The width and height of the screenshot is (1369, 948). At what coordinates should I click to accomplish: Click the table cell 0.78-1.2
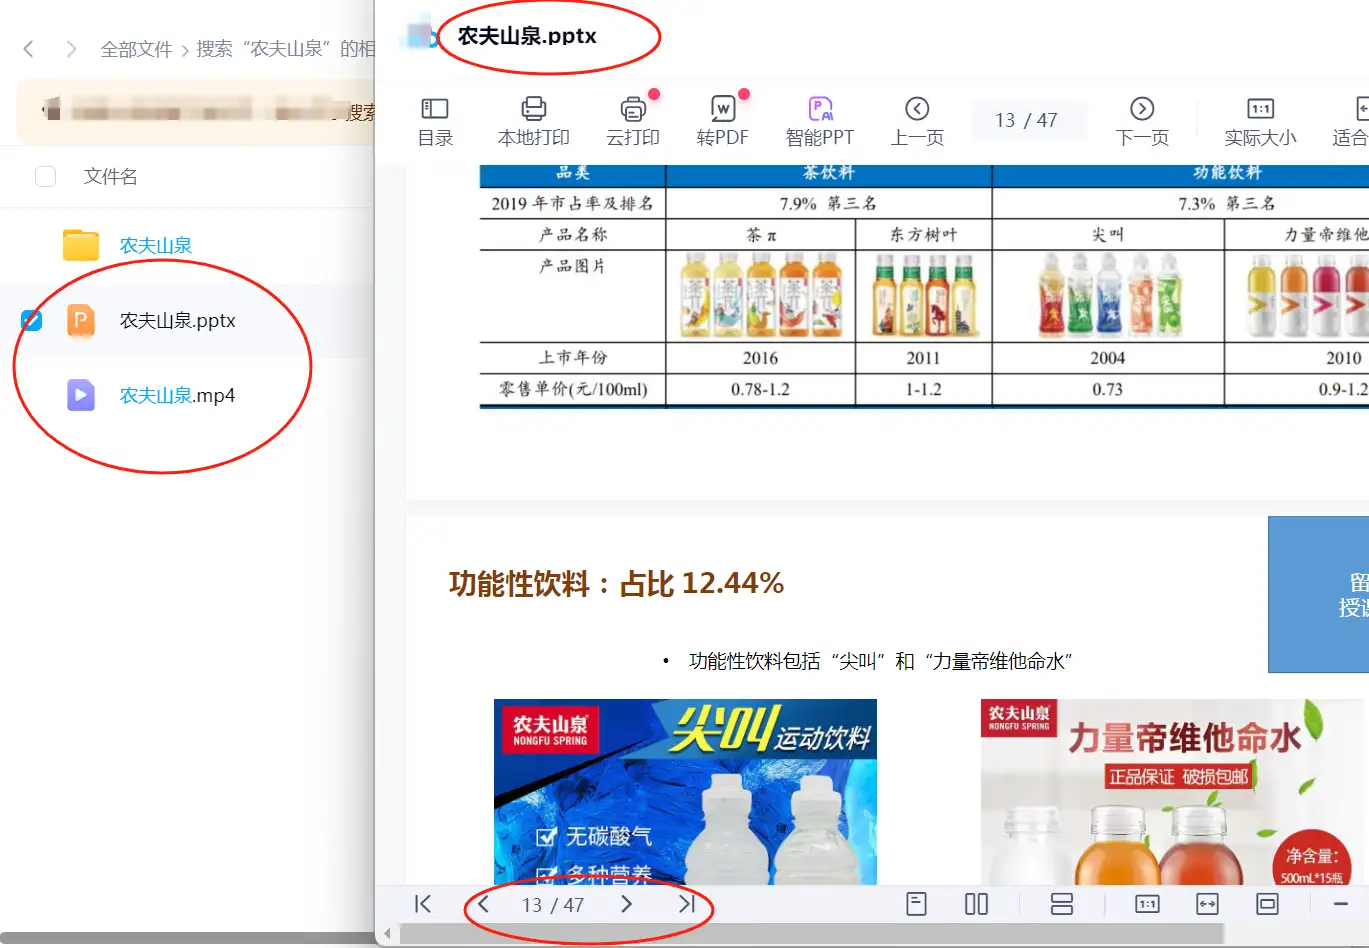[760, 390]
